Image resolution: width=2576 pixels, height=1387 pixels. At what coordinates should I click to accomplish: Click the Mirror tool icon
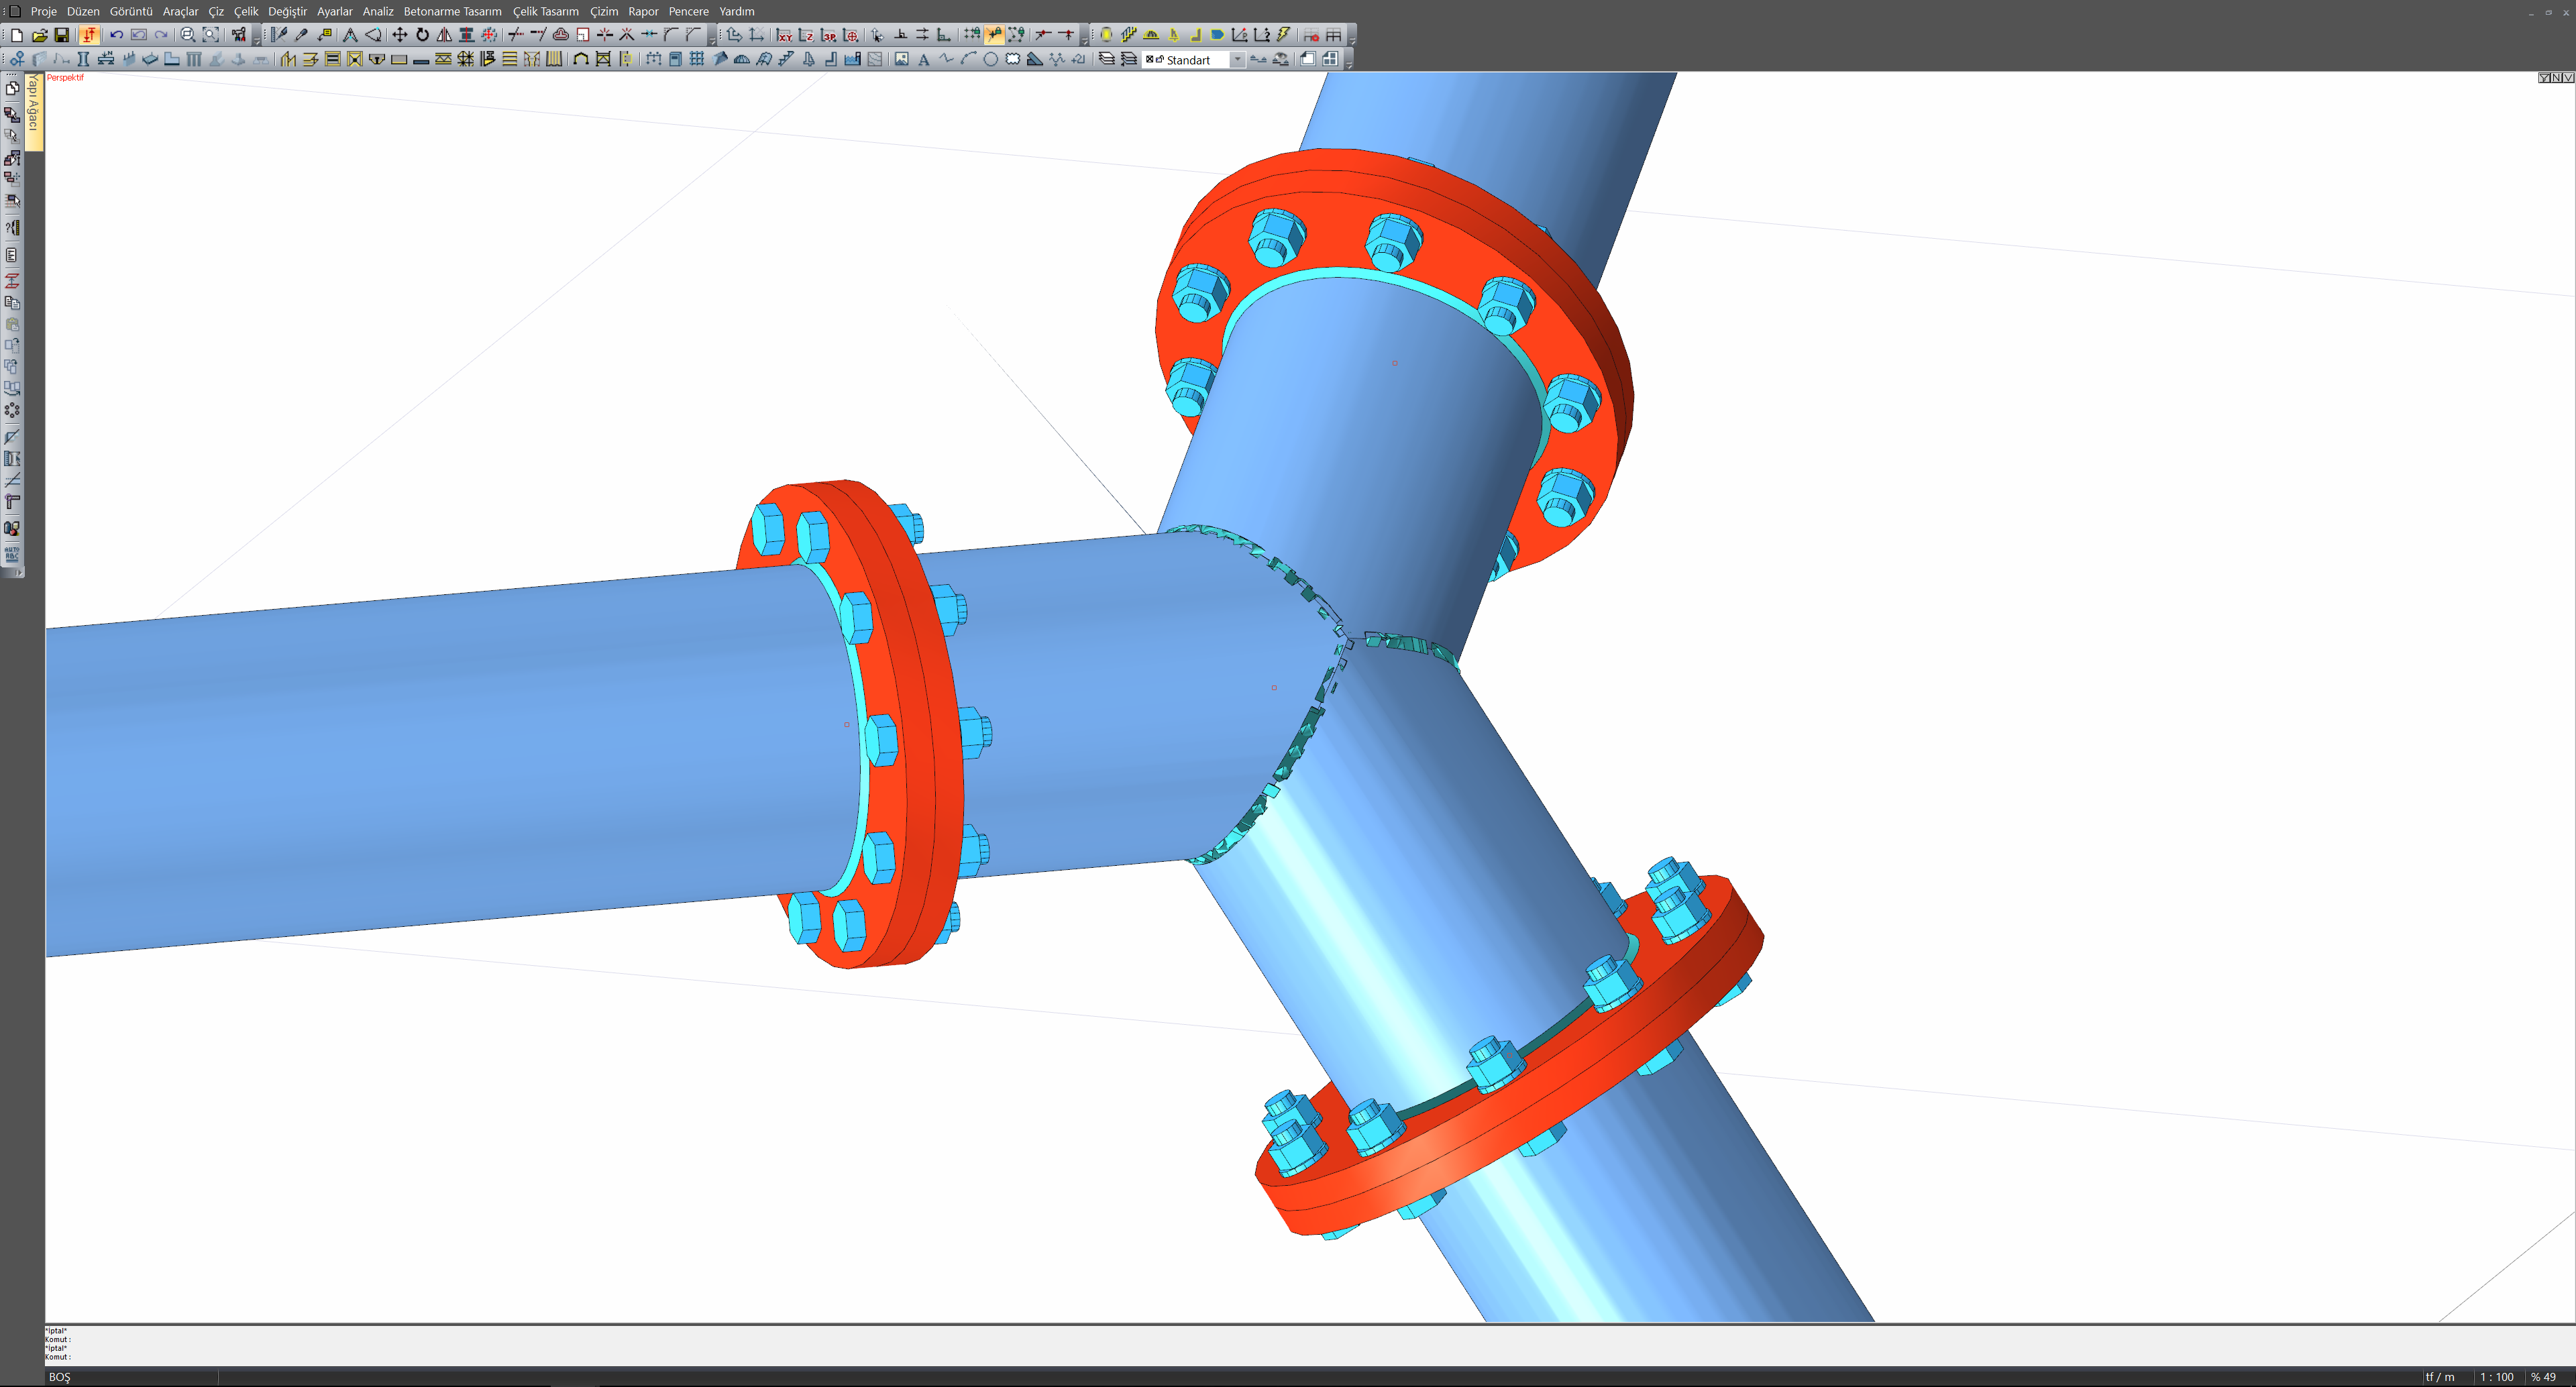[x=444, y=35]
